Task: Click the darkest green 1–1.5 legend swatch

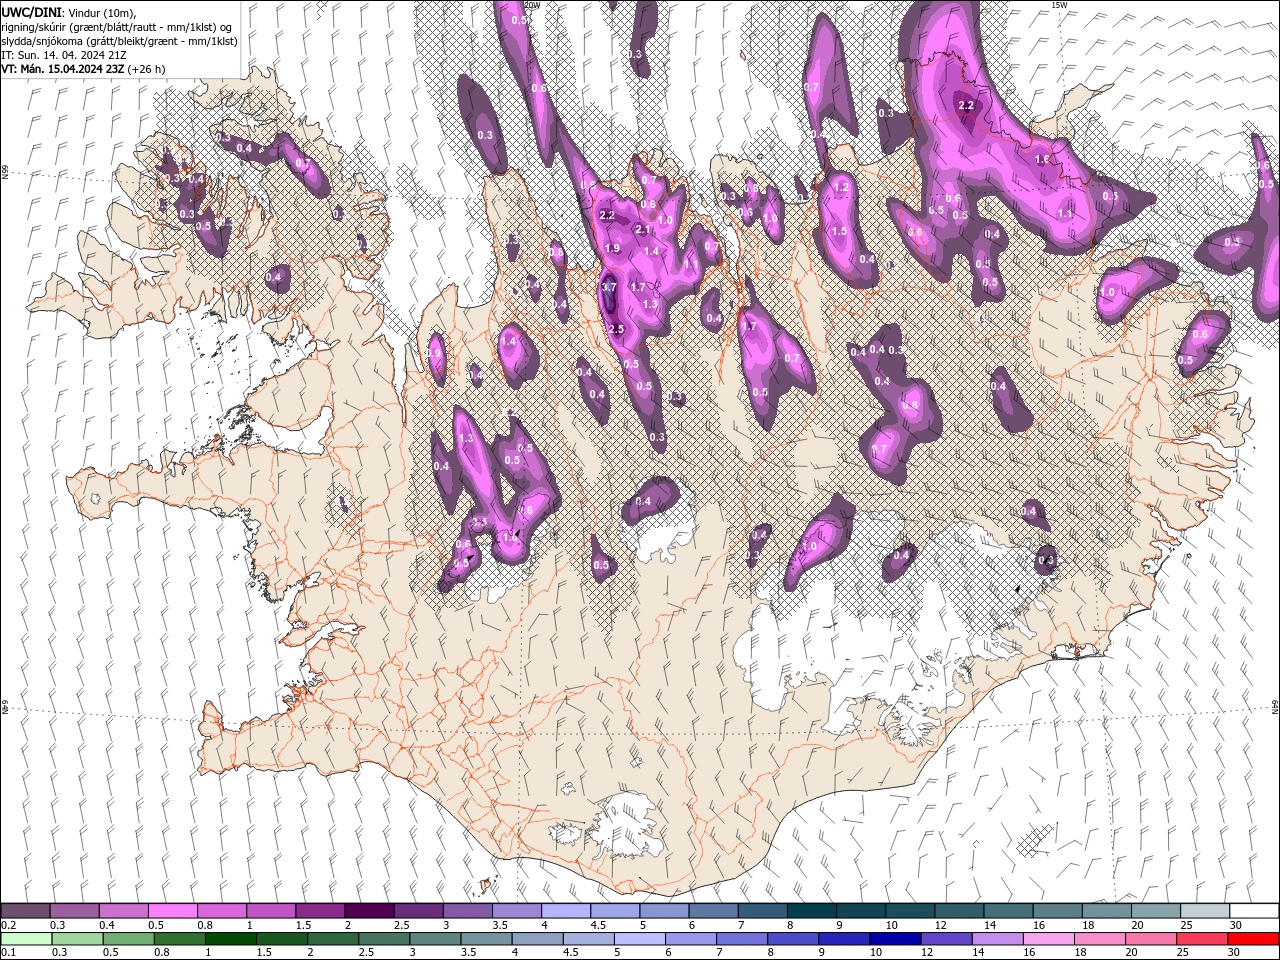Action: [x=230, y=938]
